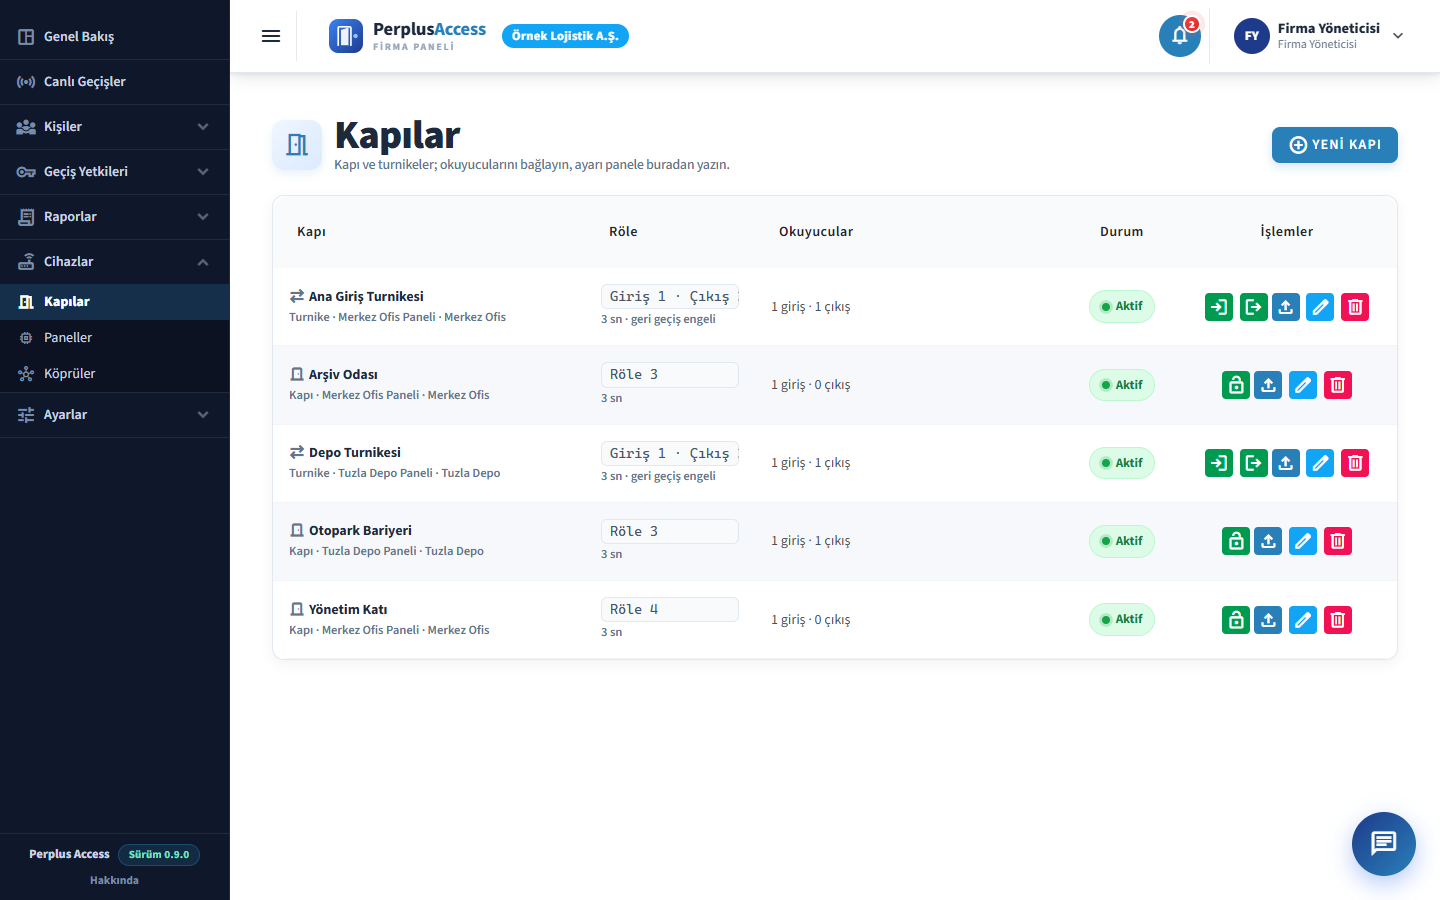Open the Hakkında link
Screen dimensions: 1440x900
point(114,880)
